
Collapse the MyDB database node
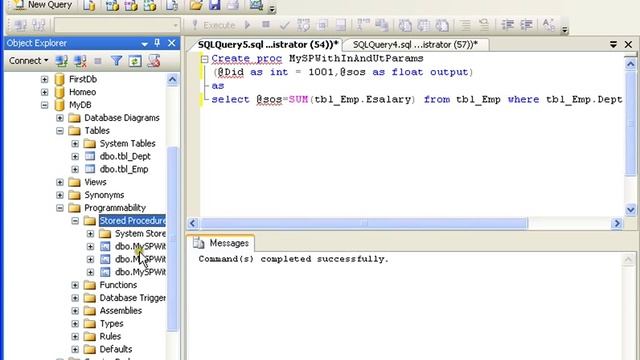click(x=44, y=105)
